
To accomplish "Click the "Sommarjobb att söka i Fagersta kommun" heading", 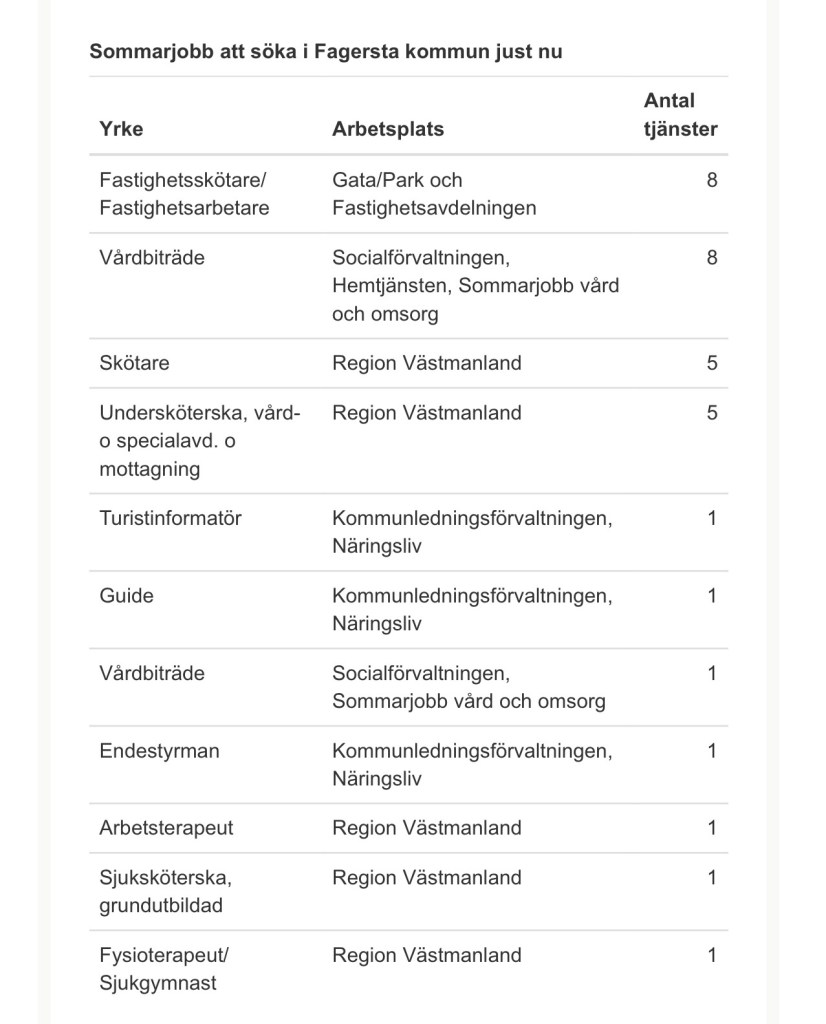I will click(326, 51).
